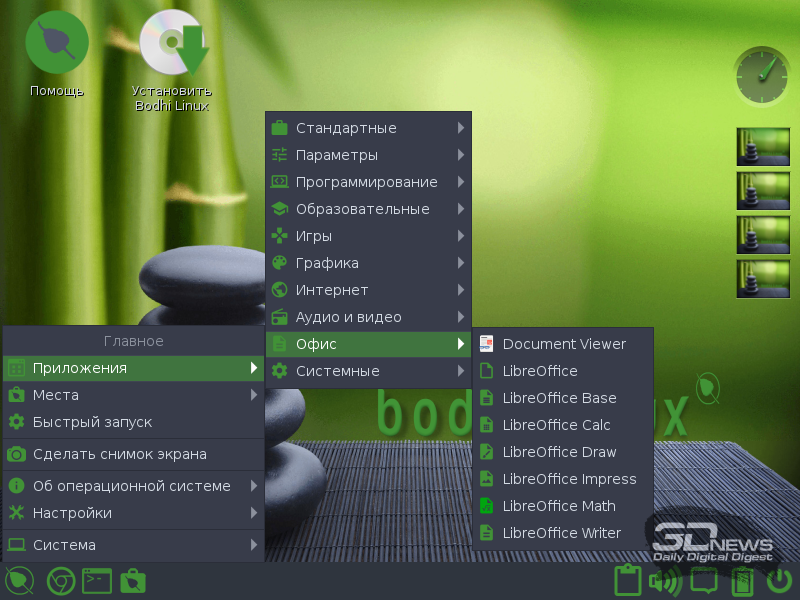This screenshot has width=800, height=600.
Task: Expand the Система submenu arrow
Action: 254,545
